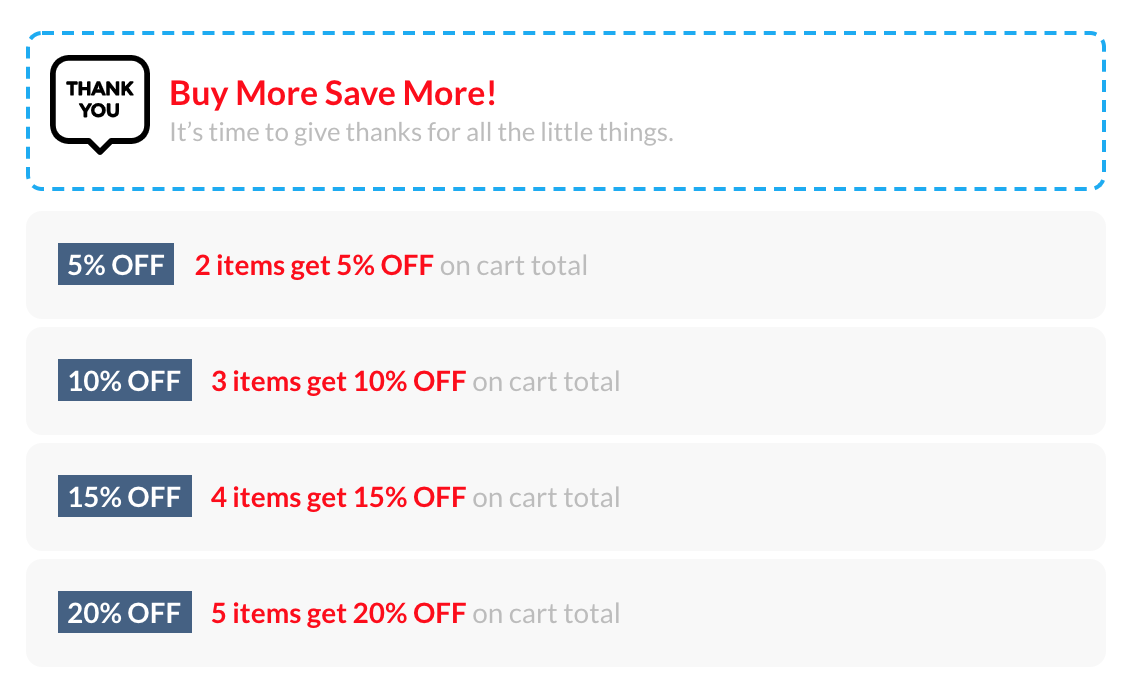Click the give thanks subtitle text

pos(421,132)
